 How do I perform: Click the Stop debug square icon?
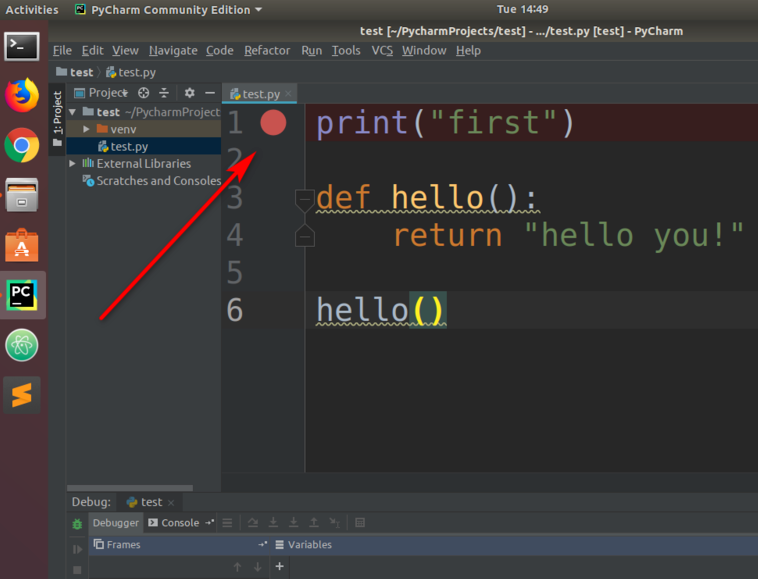coord(77,570)
